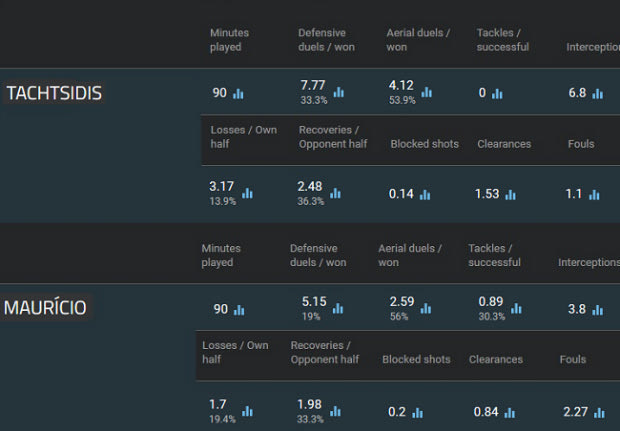Click chart icon next to Maurício fouls 2.27

[598, 412]
